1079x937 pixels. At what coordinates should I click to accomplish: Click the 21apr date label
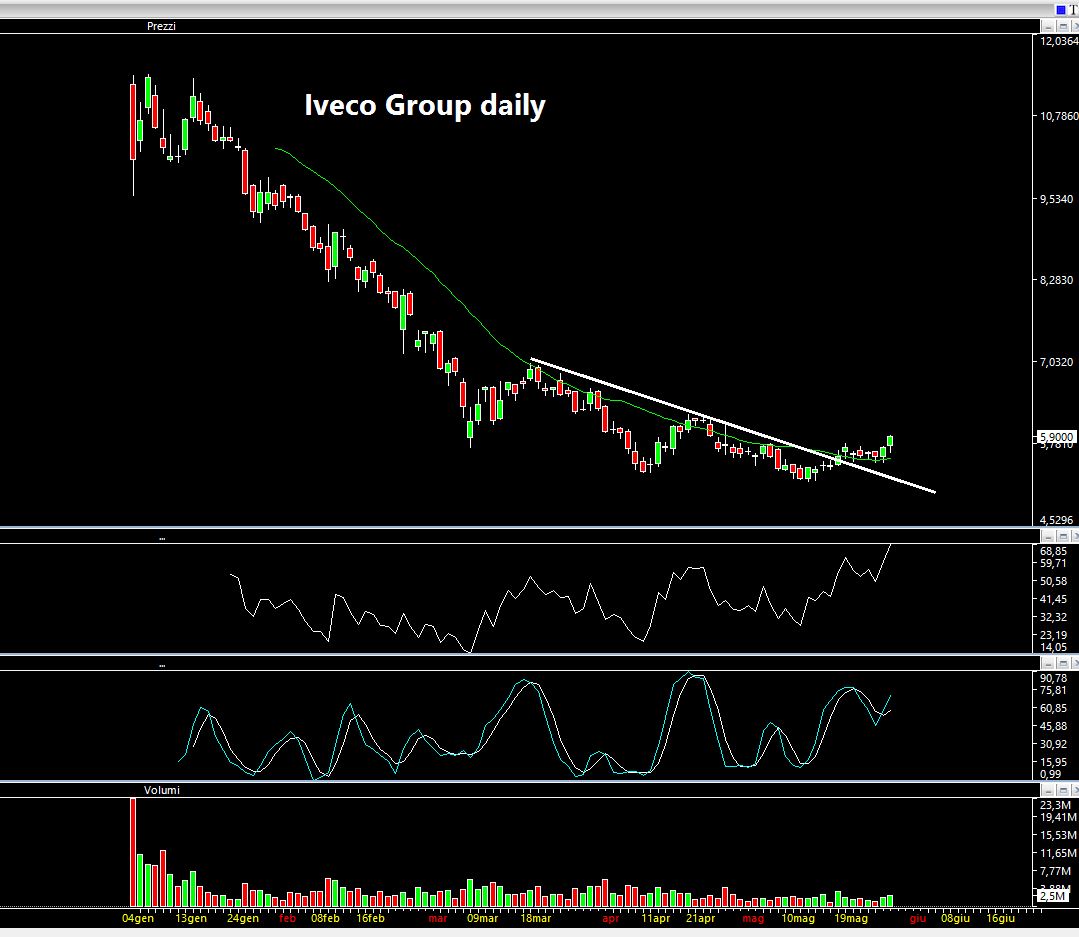click(701, 918)
